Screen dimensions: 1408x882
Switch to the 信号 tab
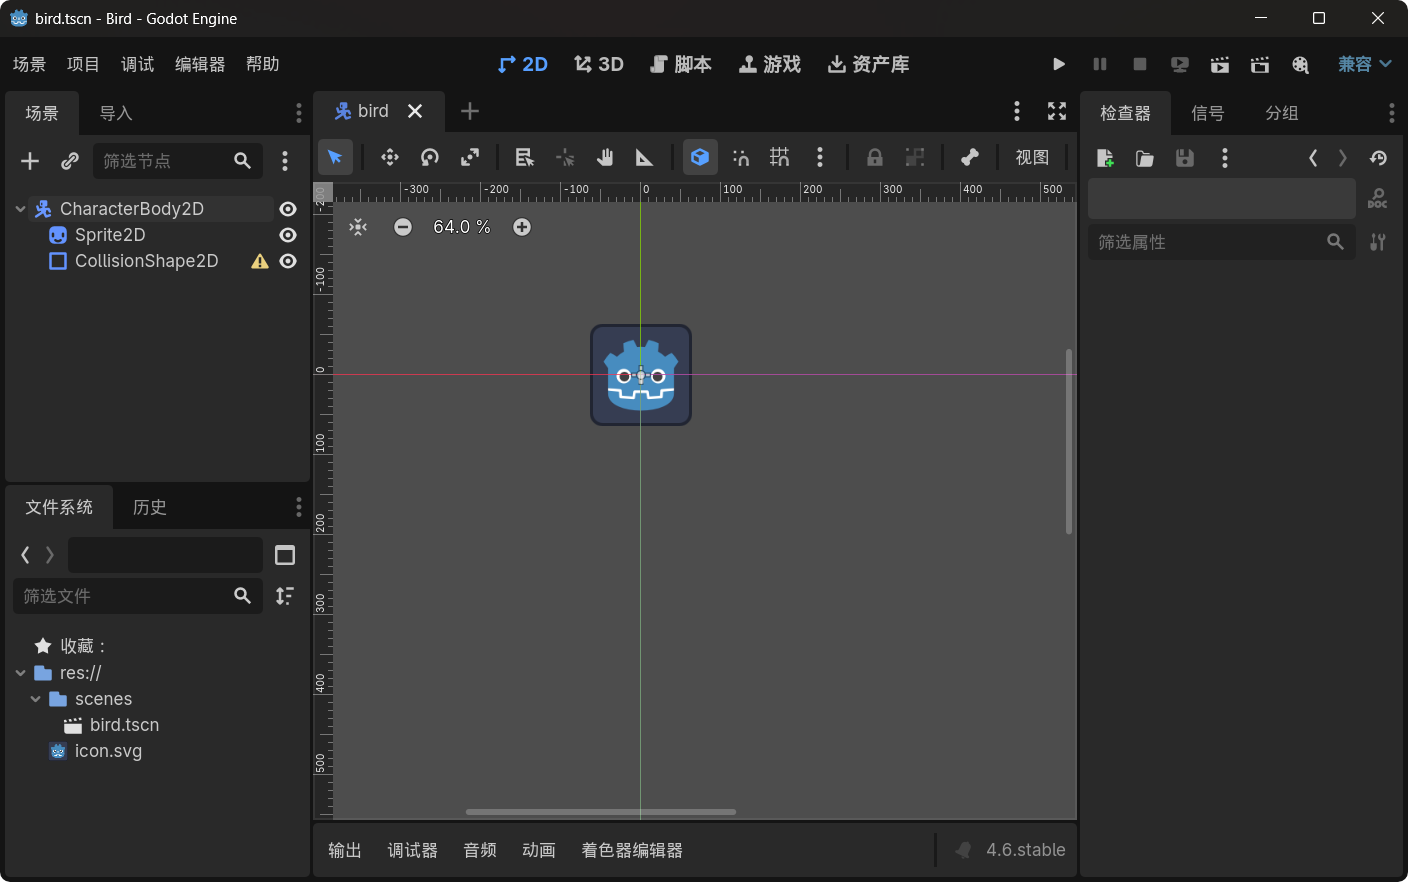(x=1207, y=113)
